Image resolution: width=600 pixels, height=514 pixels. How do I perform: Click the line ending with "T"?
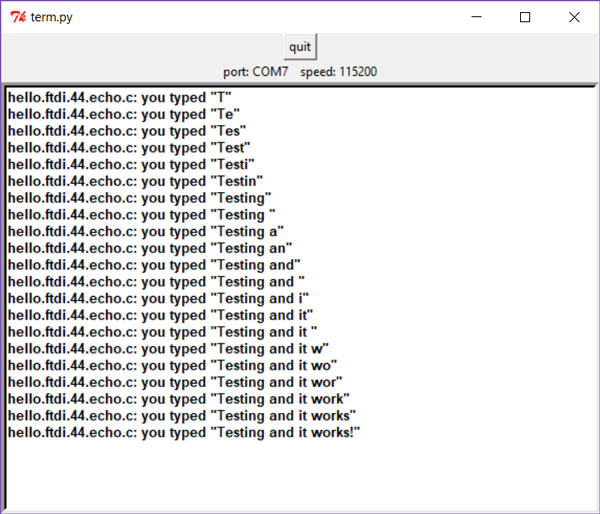(120, 98)
